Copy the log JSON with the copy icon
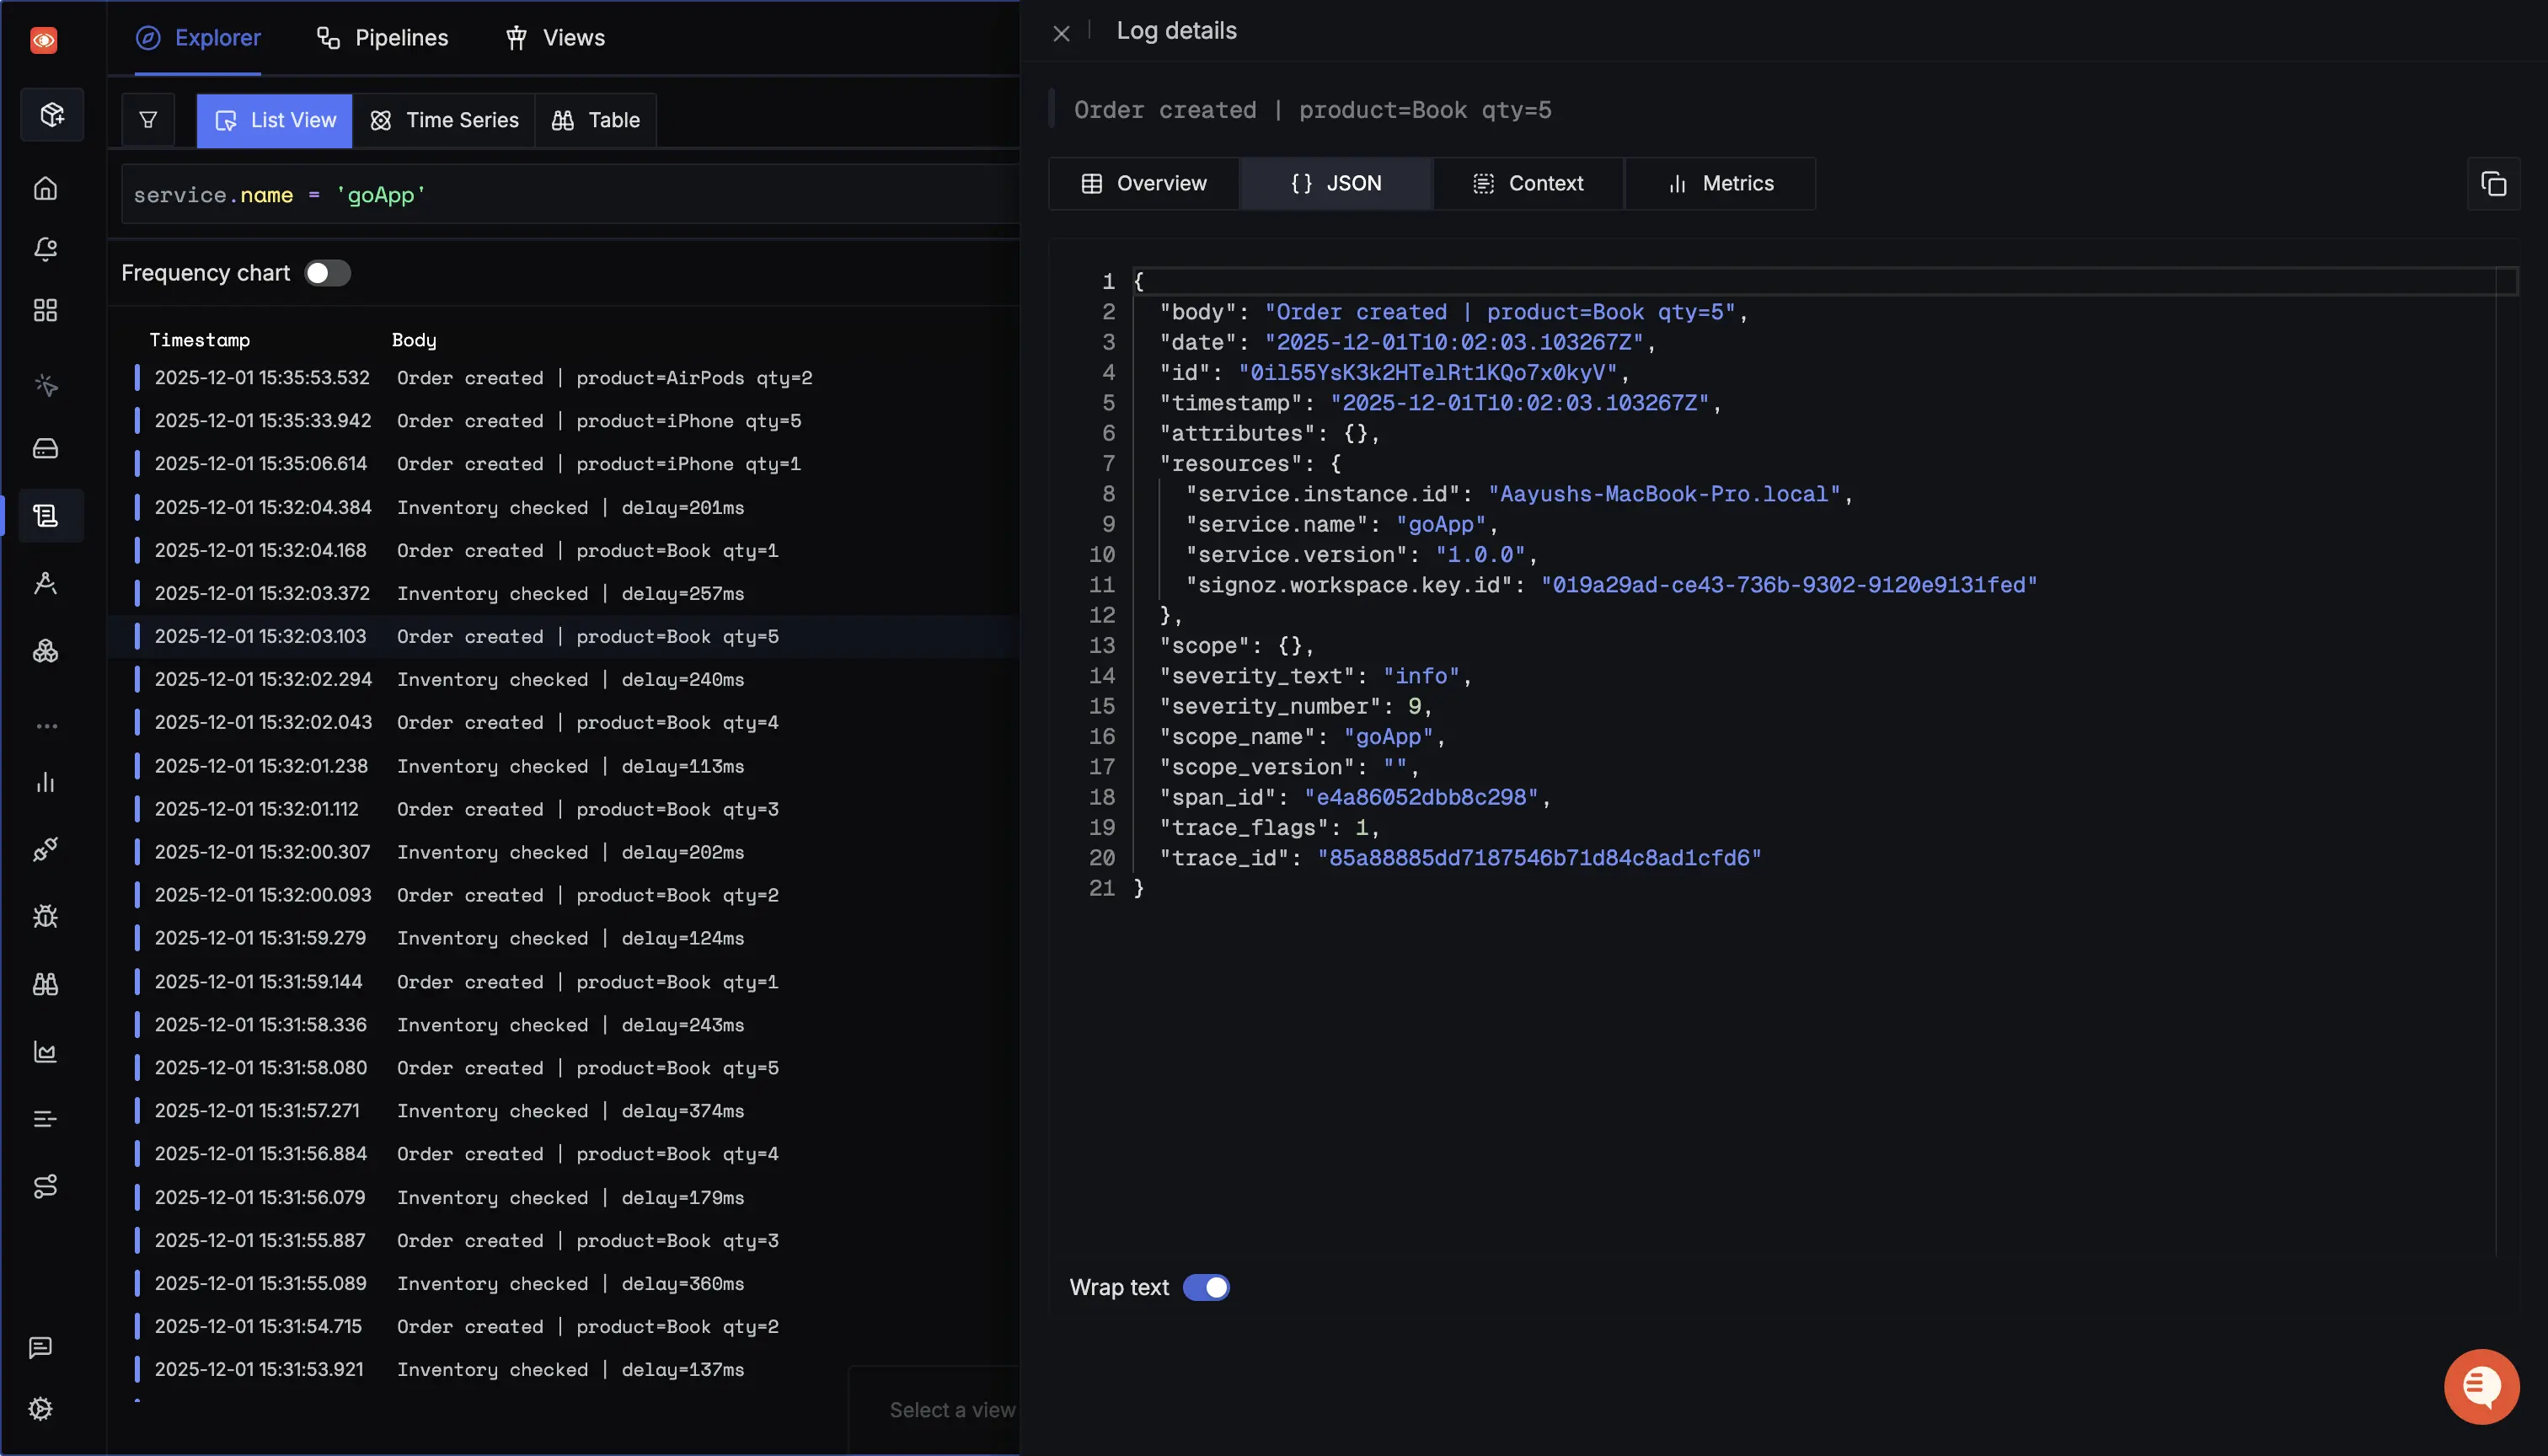The height and width of the screenshot is (1456, 2548). click(2494, 183)
